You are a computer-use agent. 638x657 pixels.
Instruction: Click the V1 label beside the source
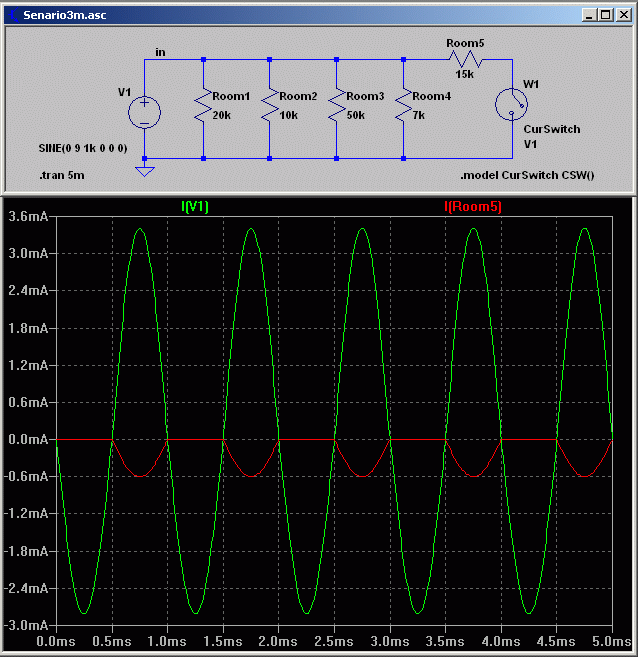pyautogui.click(x=124, y=92)
